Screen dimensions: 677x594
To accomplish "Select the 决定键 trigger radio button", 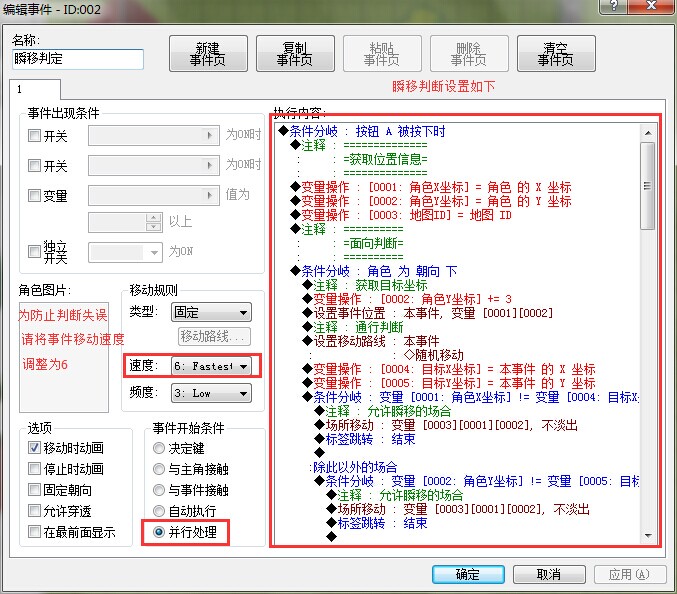I will [159, 448].
